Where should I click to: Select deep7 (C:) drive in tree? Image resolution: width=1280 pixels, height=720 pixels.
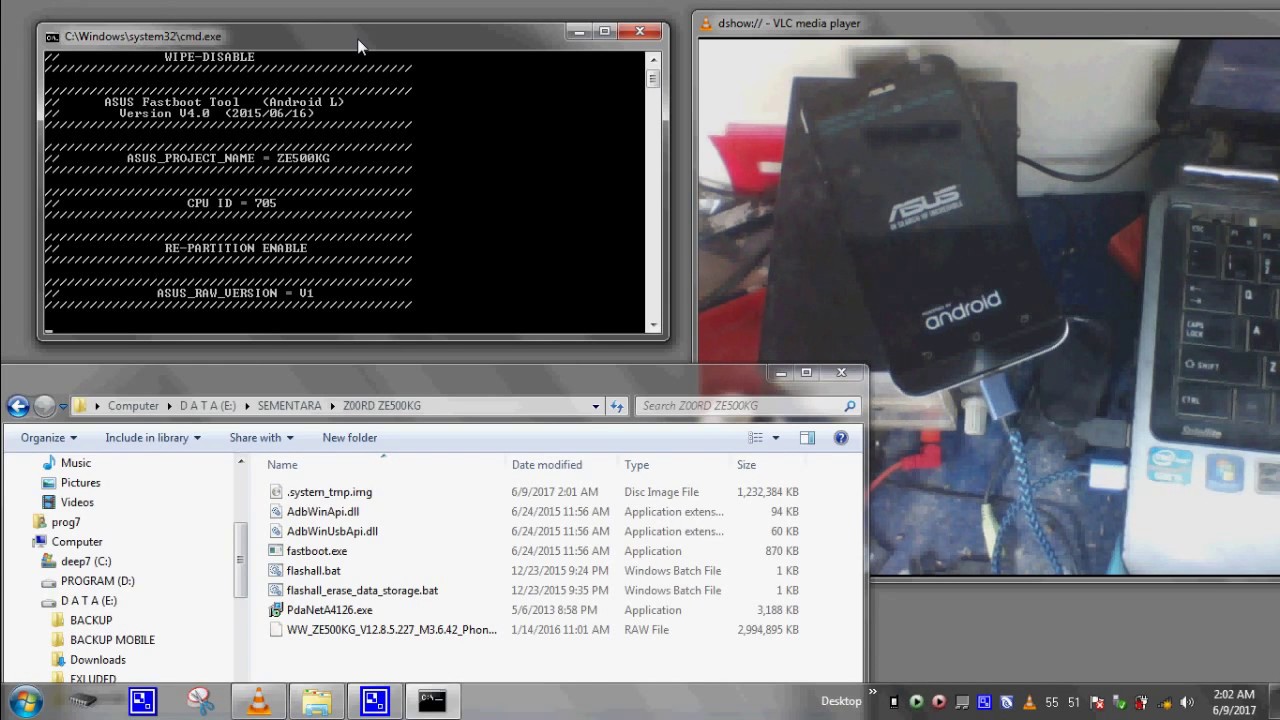(86, 562)
